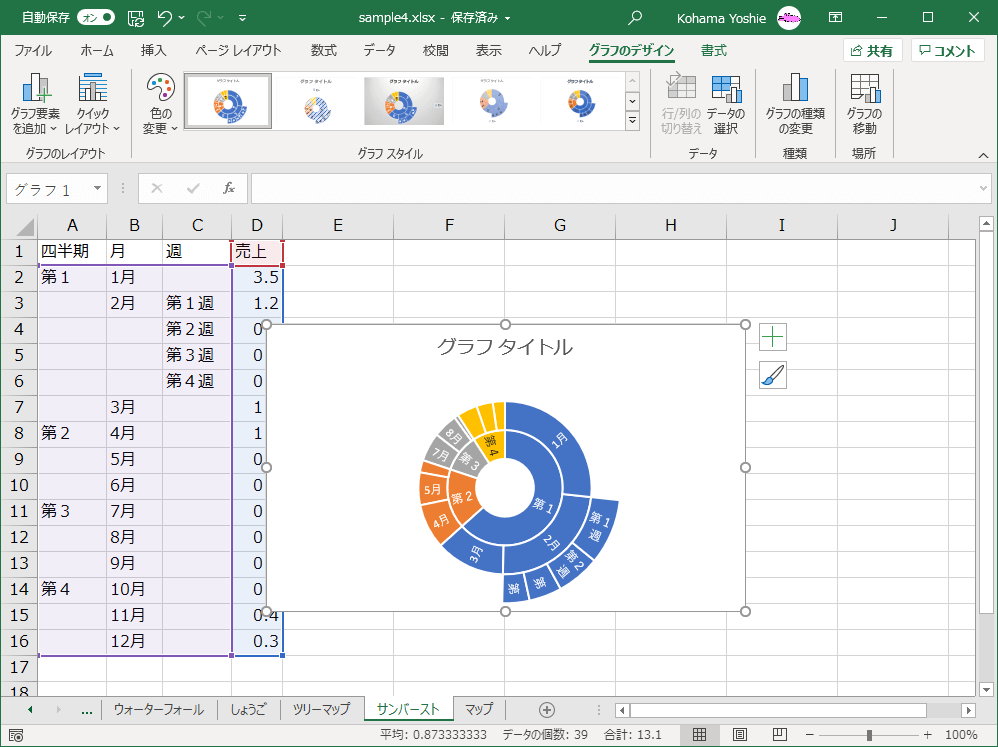The width and height of the screenshot is (998, 747).
Task: Click the zoom slider handle in status bar
Action: pos(870,735)
